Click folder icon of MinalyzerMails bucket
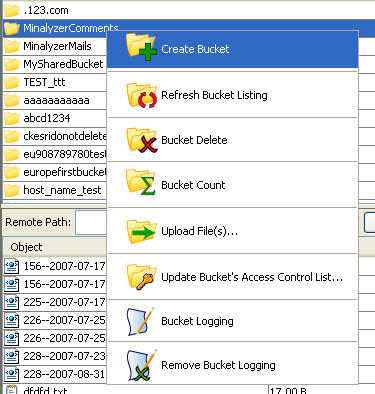The image size is (375, 394). 12,46
